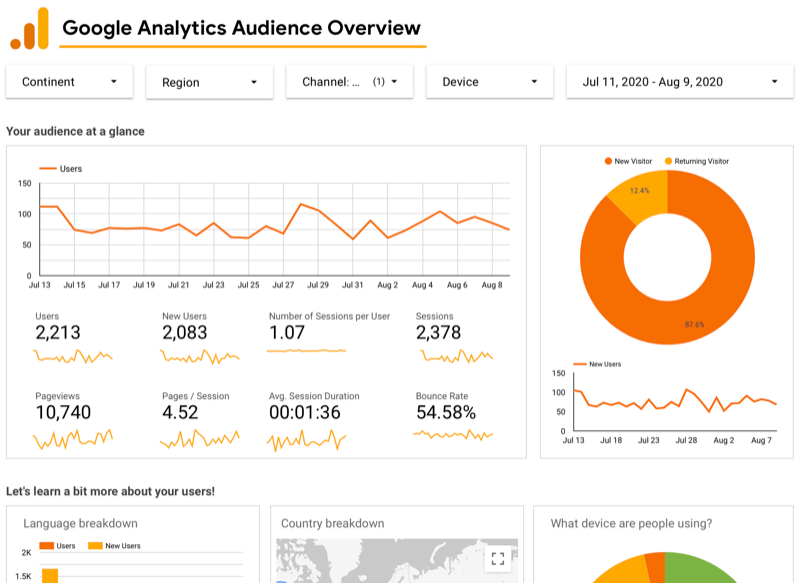
Task: Click the Language breakdown chart title
Action: [81, 523]
